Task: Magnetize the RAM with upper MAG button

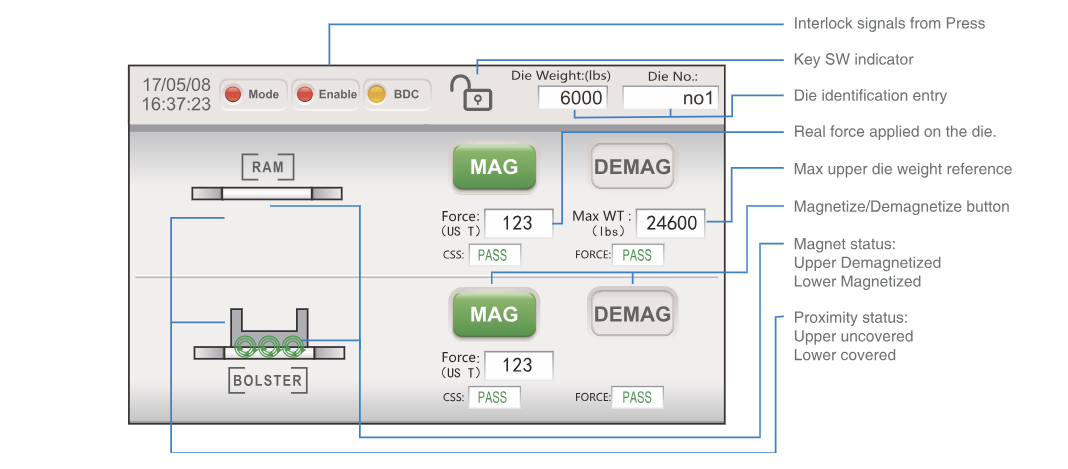Action: pos(494,167)
